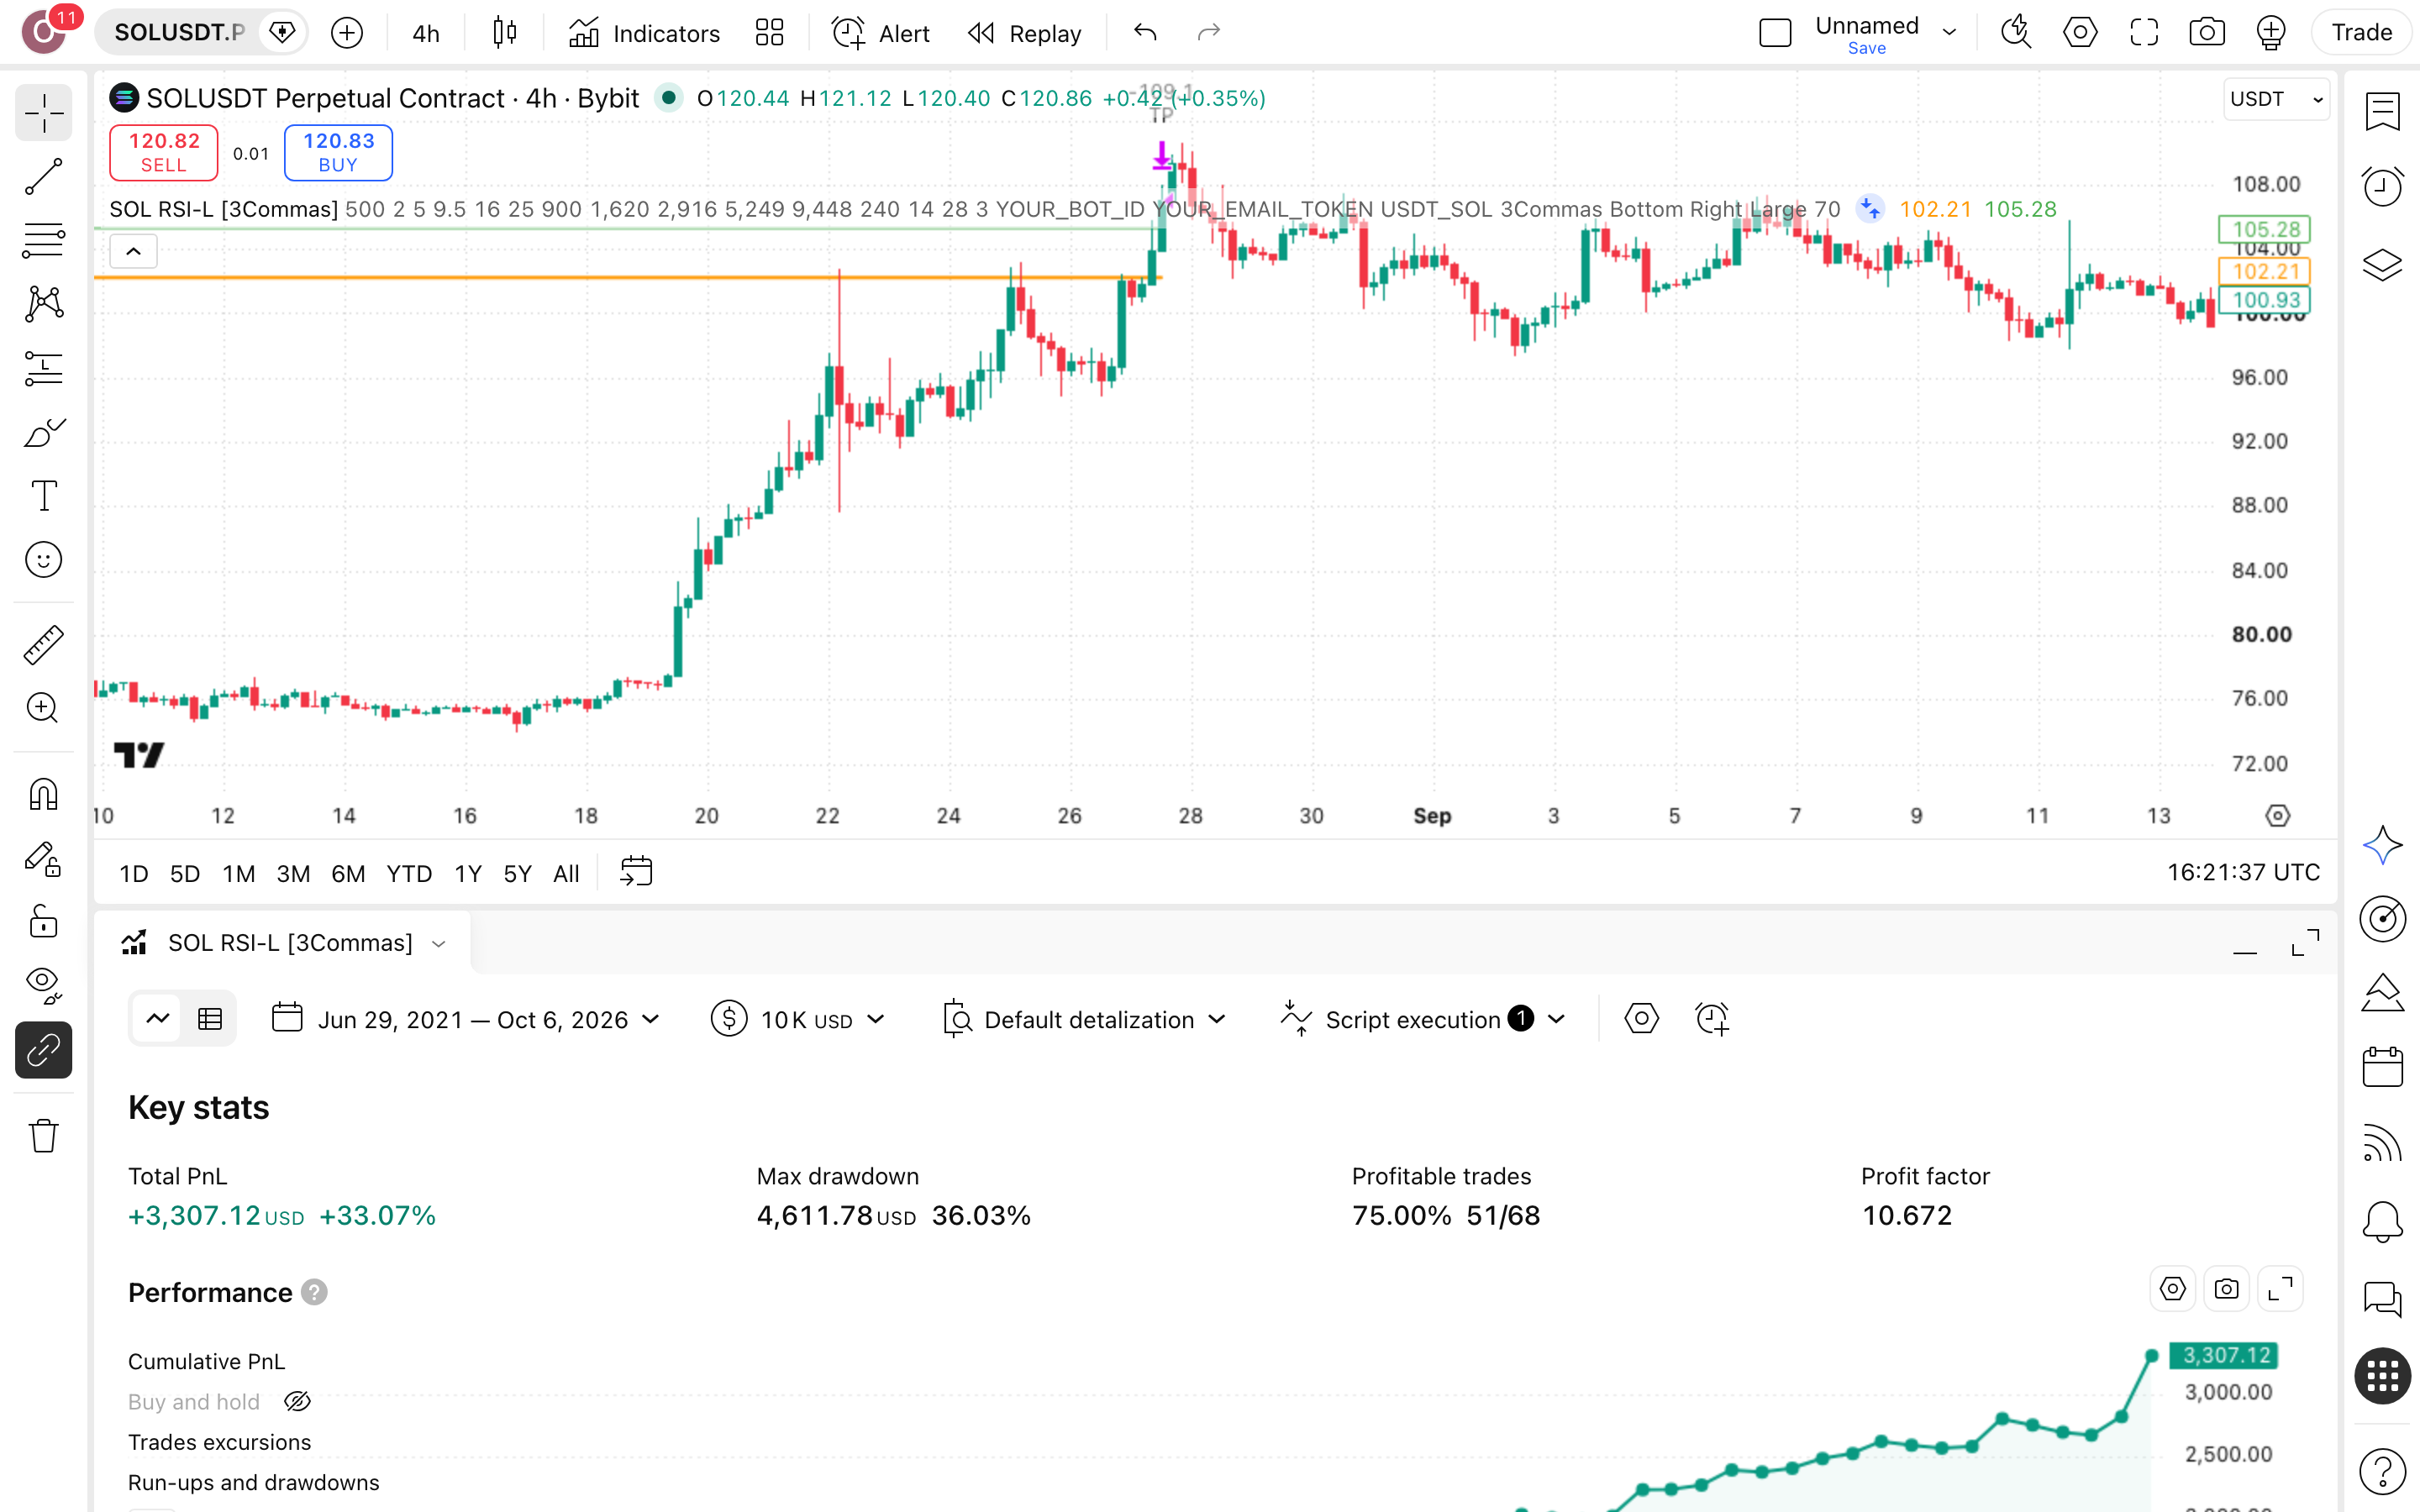Viewport: 2420px width, 1512px height.
Task: Switch strategy report to chart view
Action: 157,1019
